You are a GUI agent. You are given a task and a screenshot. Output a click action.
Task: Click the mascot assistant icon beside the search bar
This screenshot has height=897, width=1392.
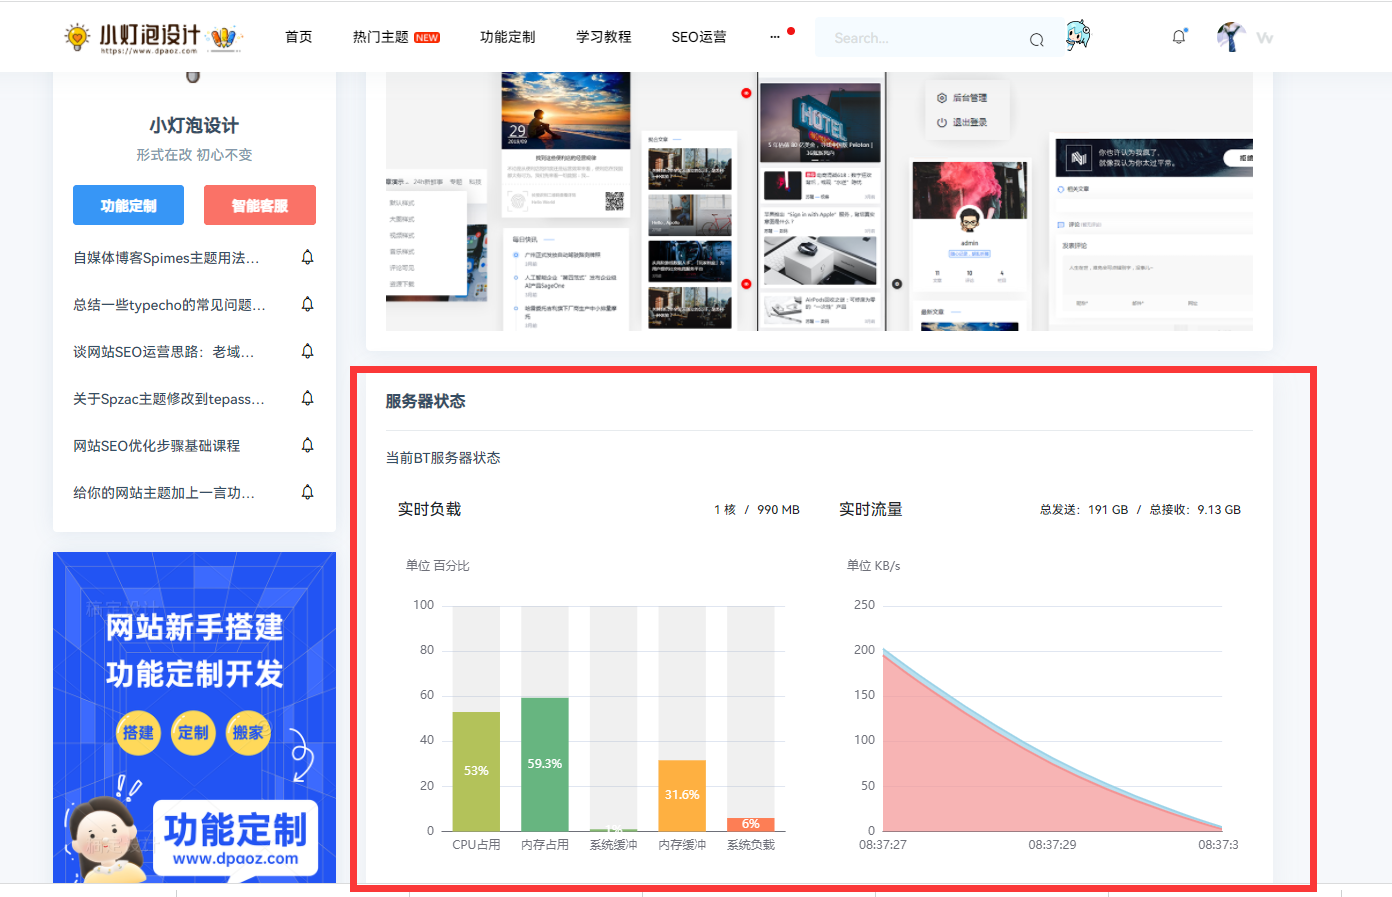(1078, 37)
